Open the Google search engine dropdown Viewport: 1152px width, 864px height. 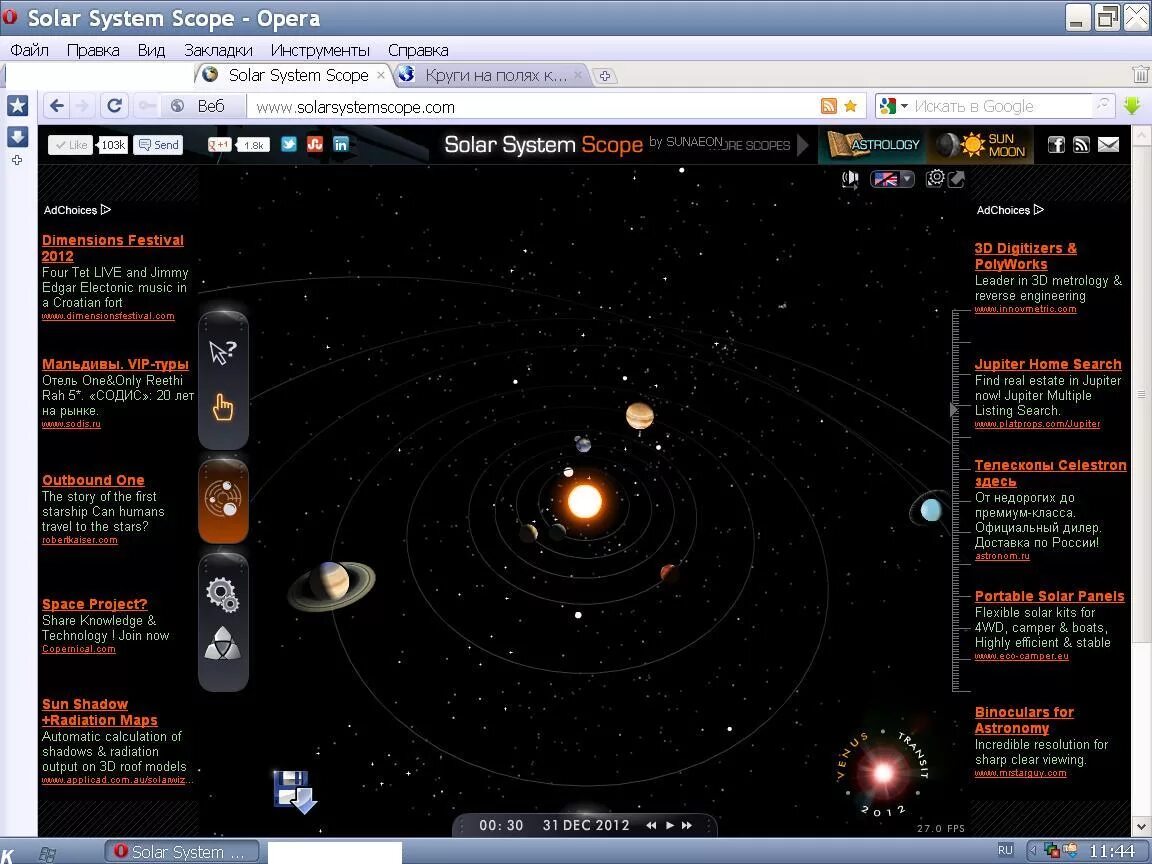[893, 107]
